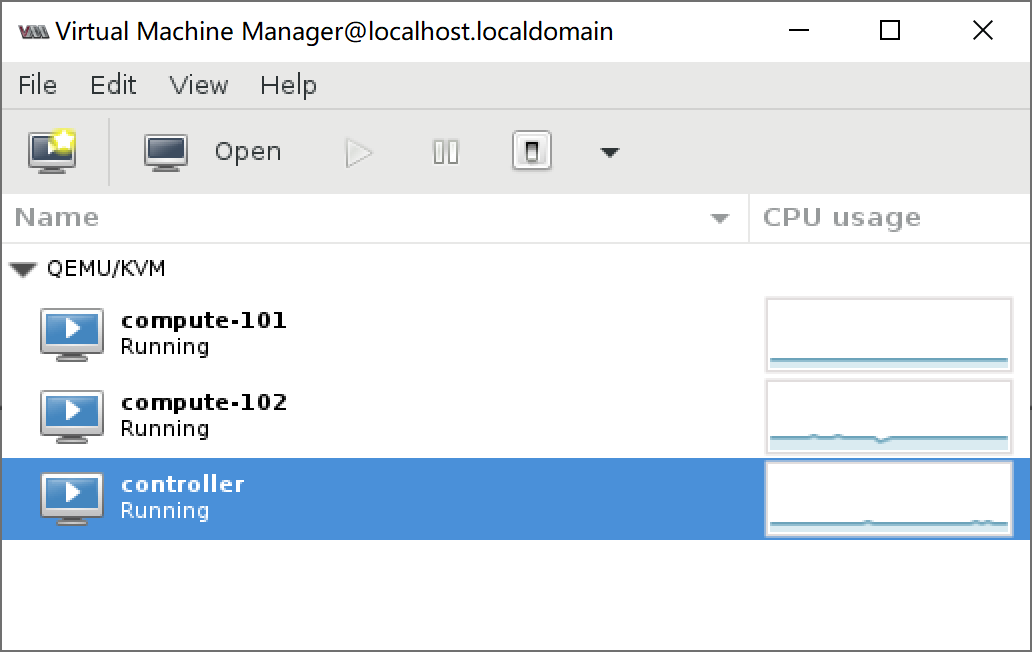Run the virtual machine with play button
The height and width of the screenshot is (652, 1032).
coord(359,153)
